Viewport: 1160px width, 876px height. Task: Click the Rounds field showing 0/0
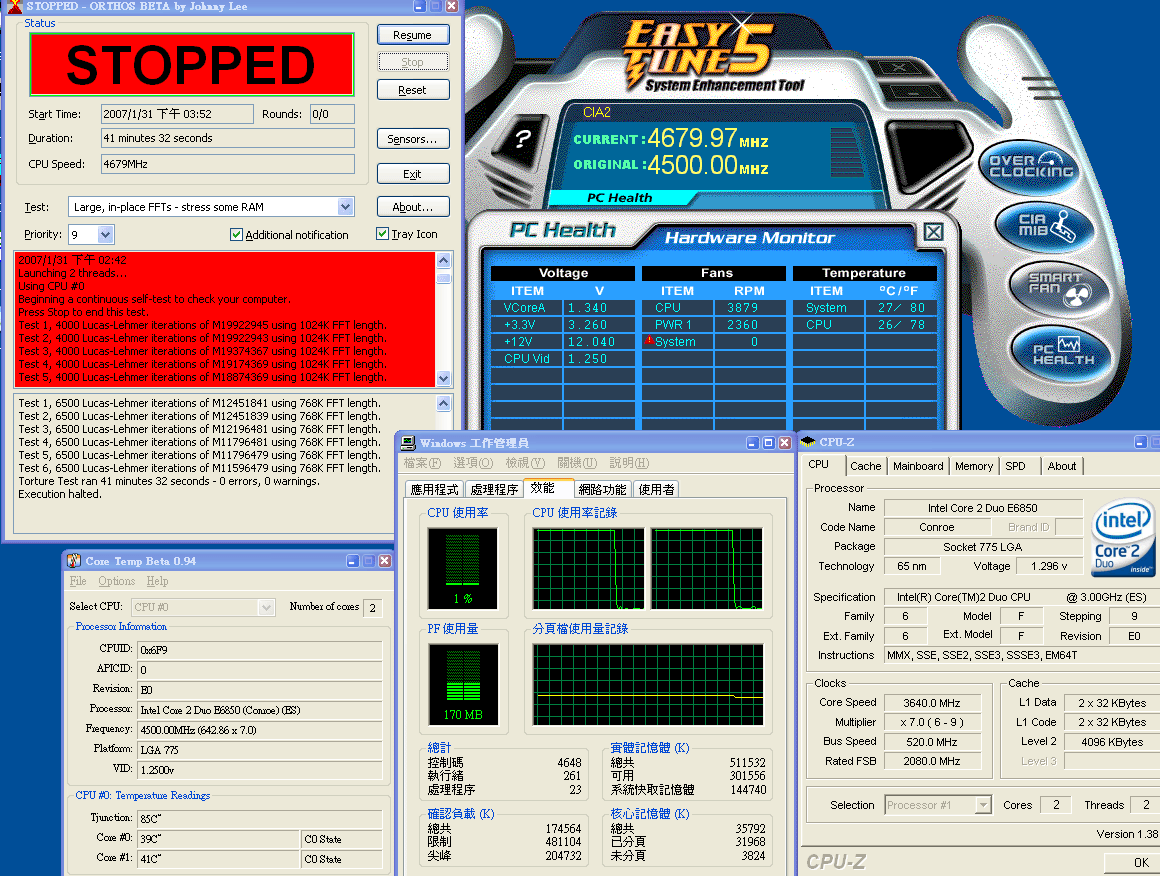pyautogui.click(x=331, y=114)
